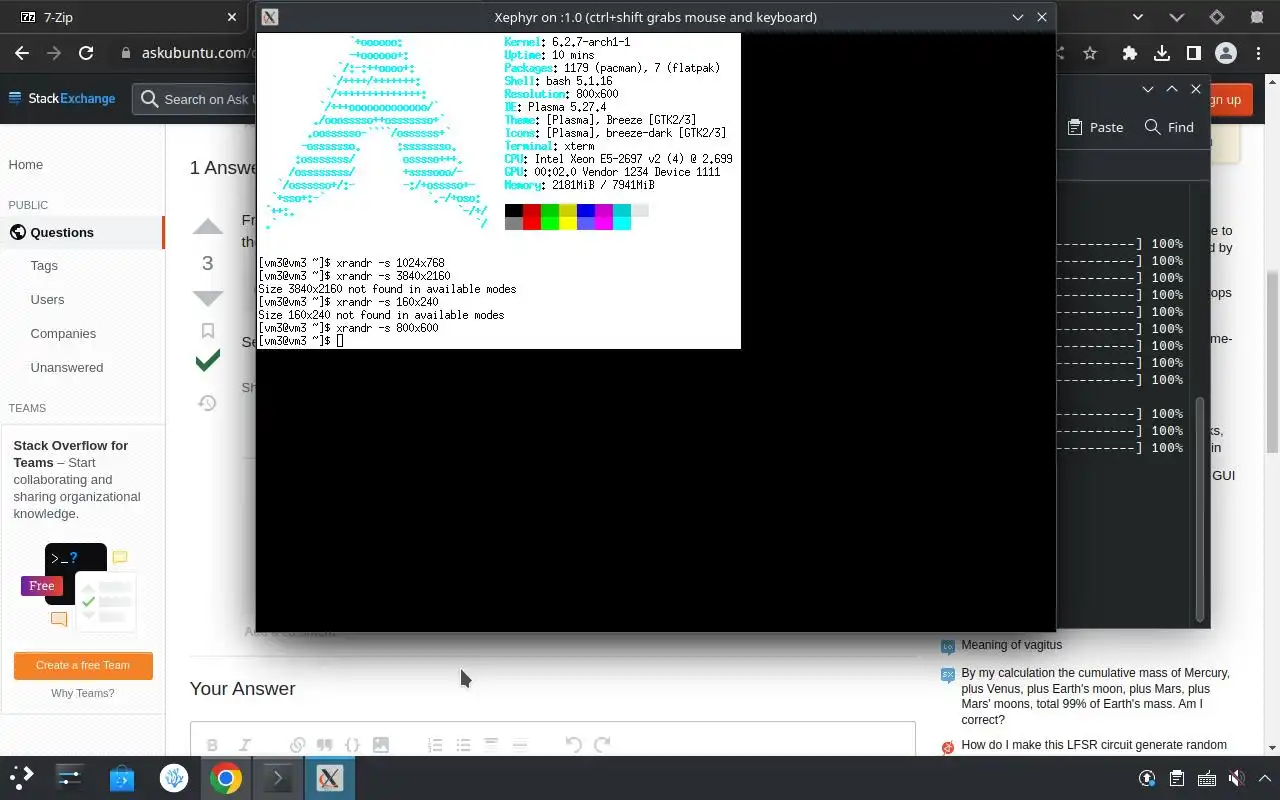Open System Settings from the taskbar
The height and width of the screenshot is (800, 1280).
pos(69,777)
